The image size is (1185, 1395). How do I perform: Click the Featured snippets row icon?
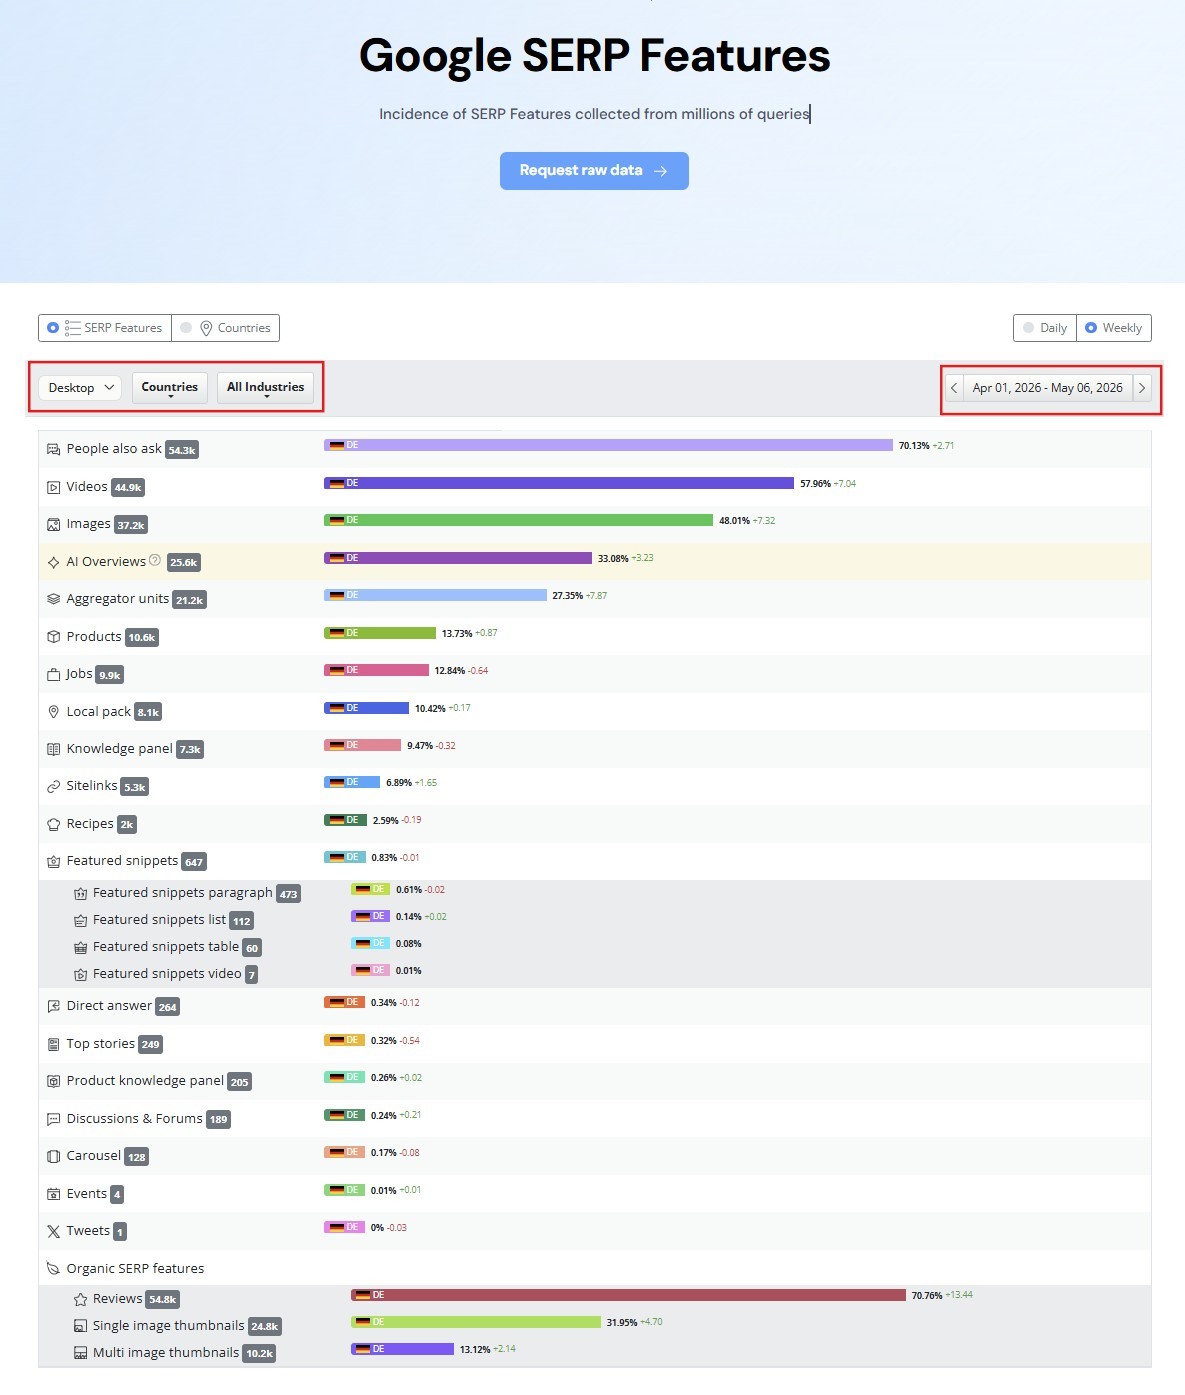[53, 862]
